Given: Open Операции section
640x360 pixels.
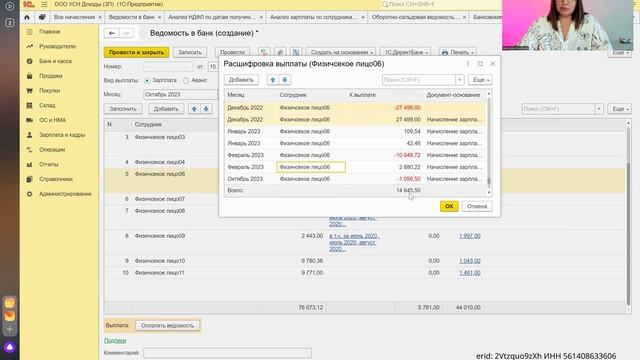Looking at the screenshot, I should point(52,149).
